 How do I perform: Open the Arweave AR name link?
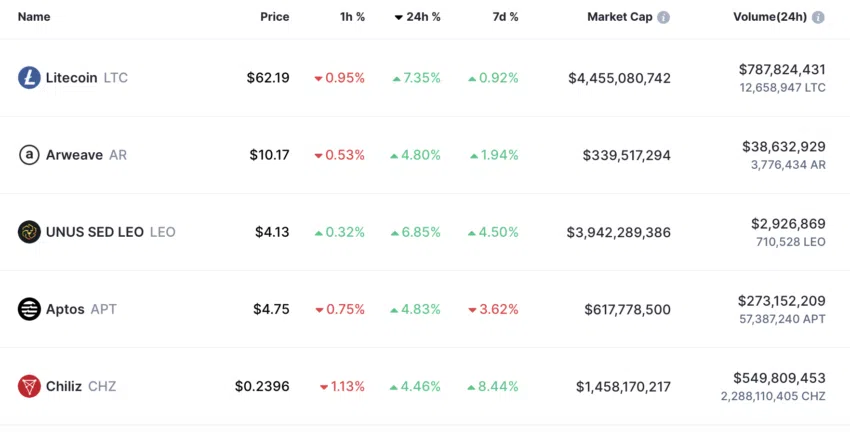click(x=86, y=155)
